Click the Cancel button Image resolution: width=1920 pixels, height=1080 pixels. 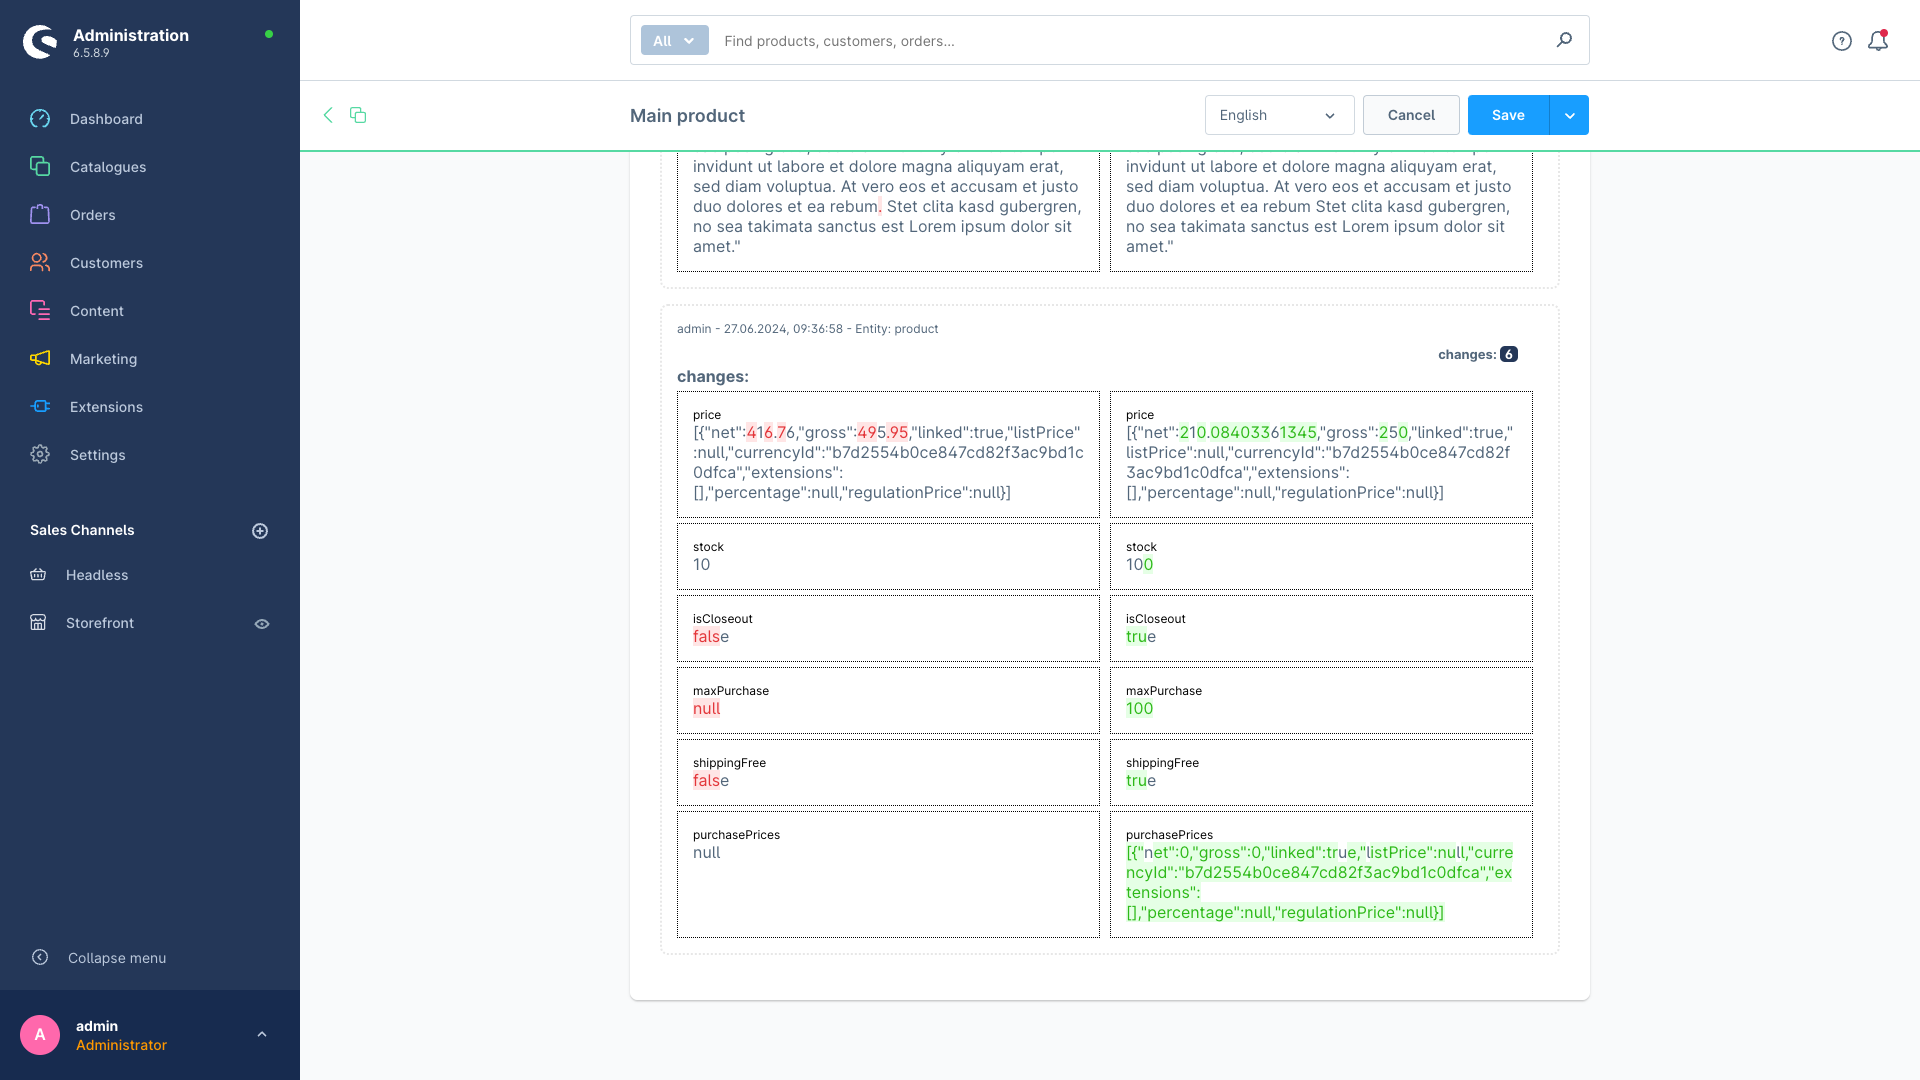1411,116
